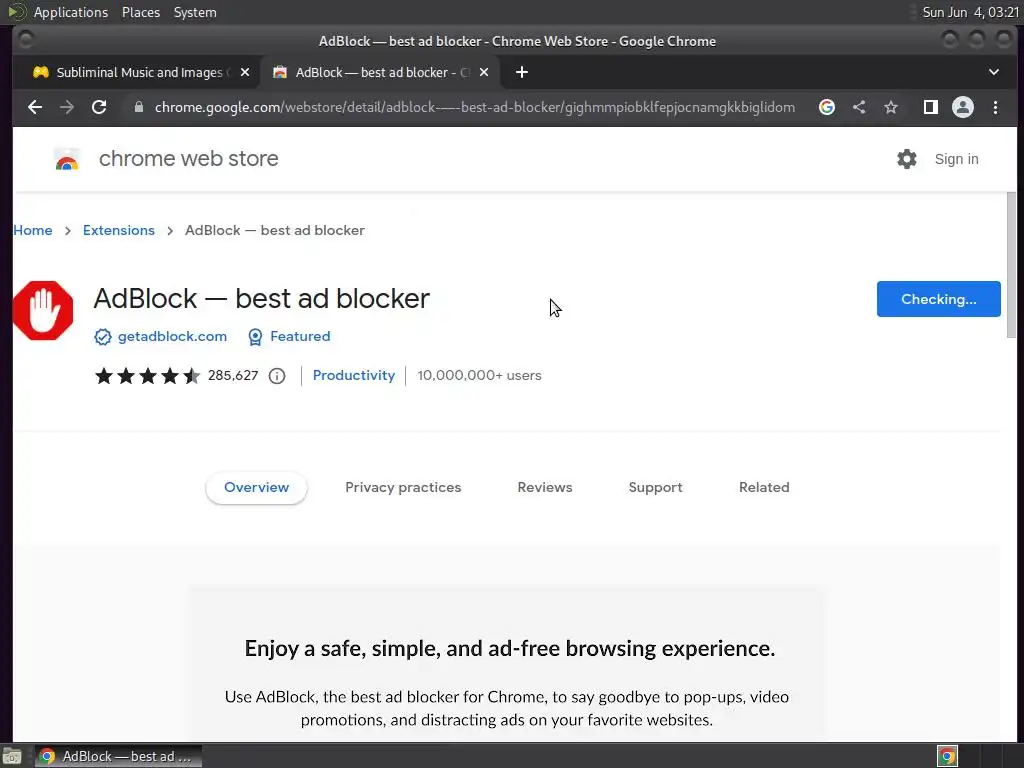
Task: Click the lock icon in address bar
Action: click(x=138, y=107)
